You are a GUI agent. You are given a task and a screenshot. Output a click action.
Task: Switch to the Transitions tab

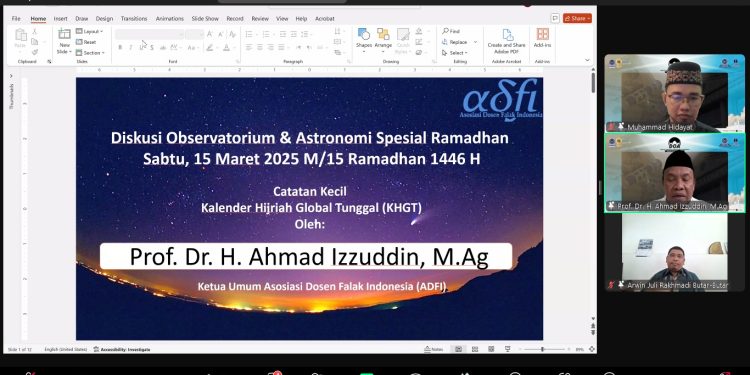134,19
